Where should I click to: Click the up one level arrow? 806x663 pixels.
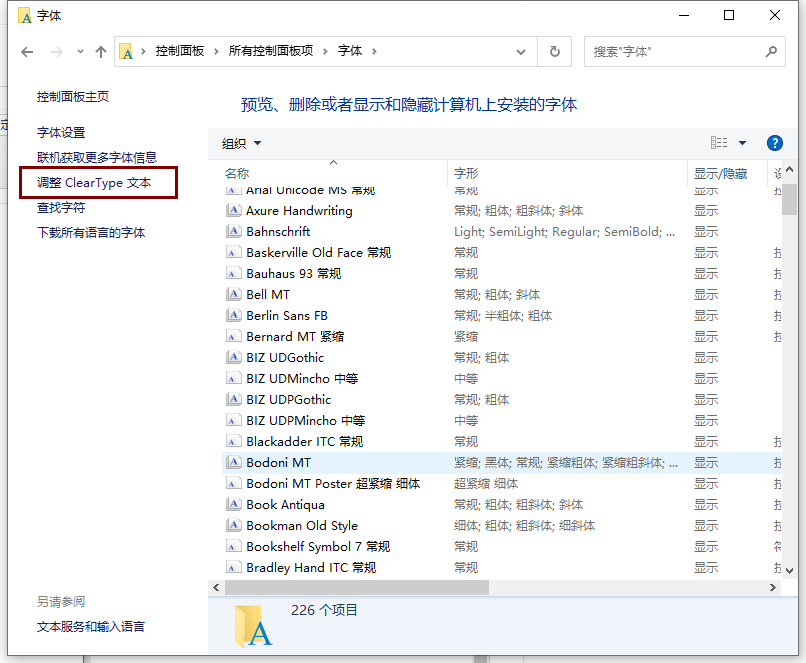[100, 52]
